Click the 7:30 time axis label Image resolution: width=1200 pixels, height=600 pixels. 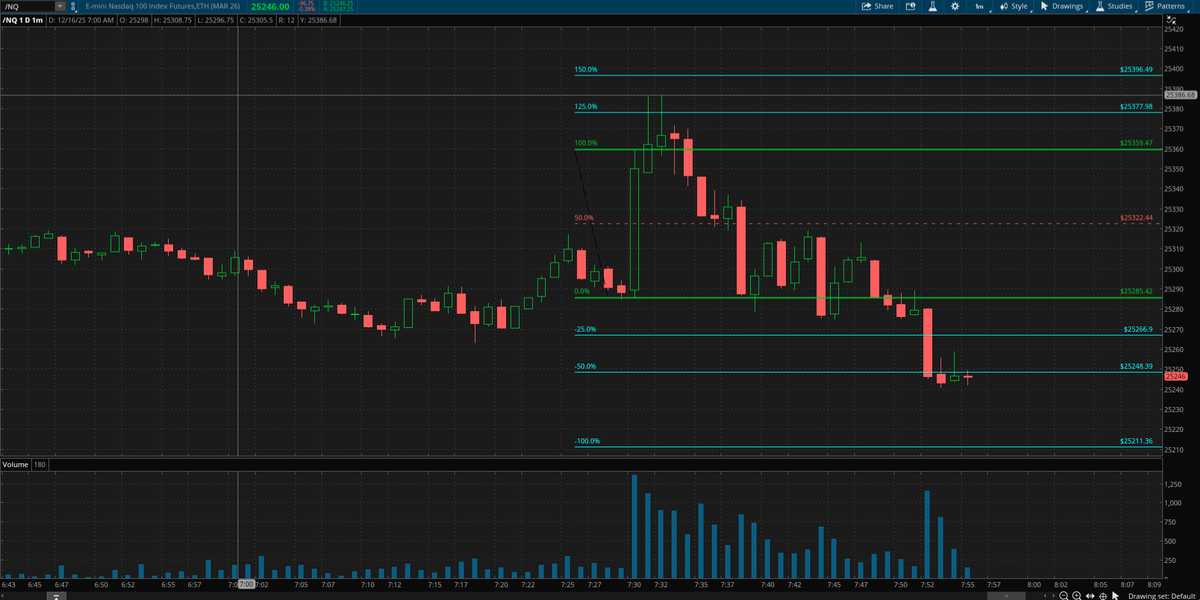[634, 584]
